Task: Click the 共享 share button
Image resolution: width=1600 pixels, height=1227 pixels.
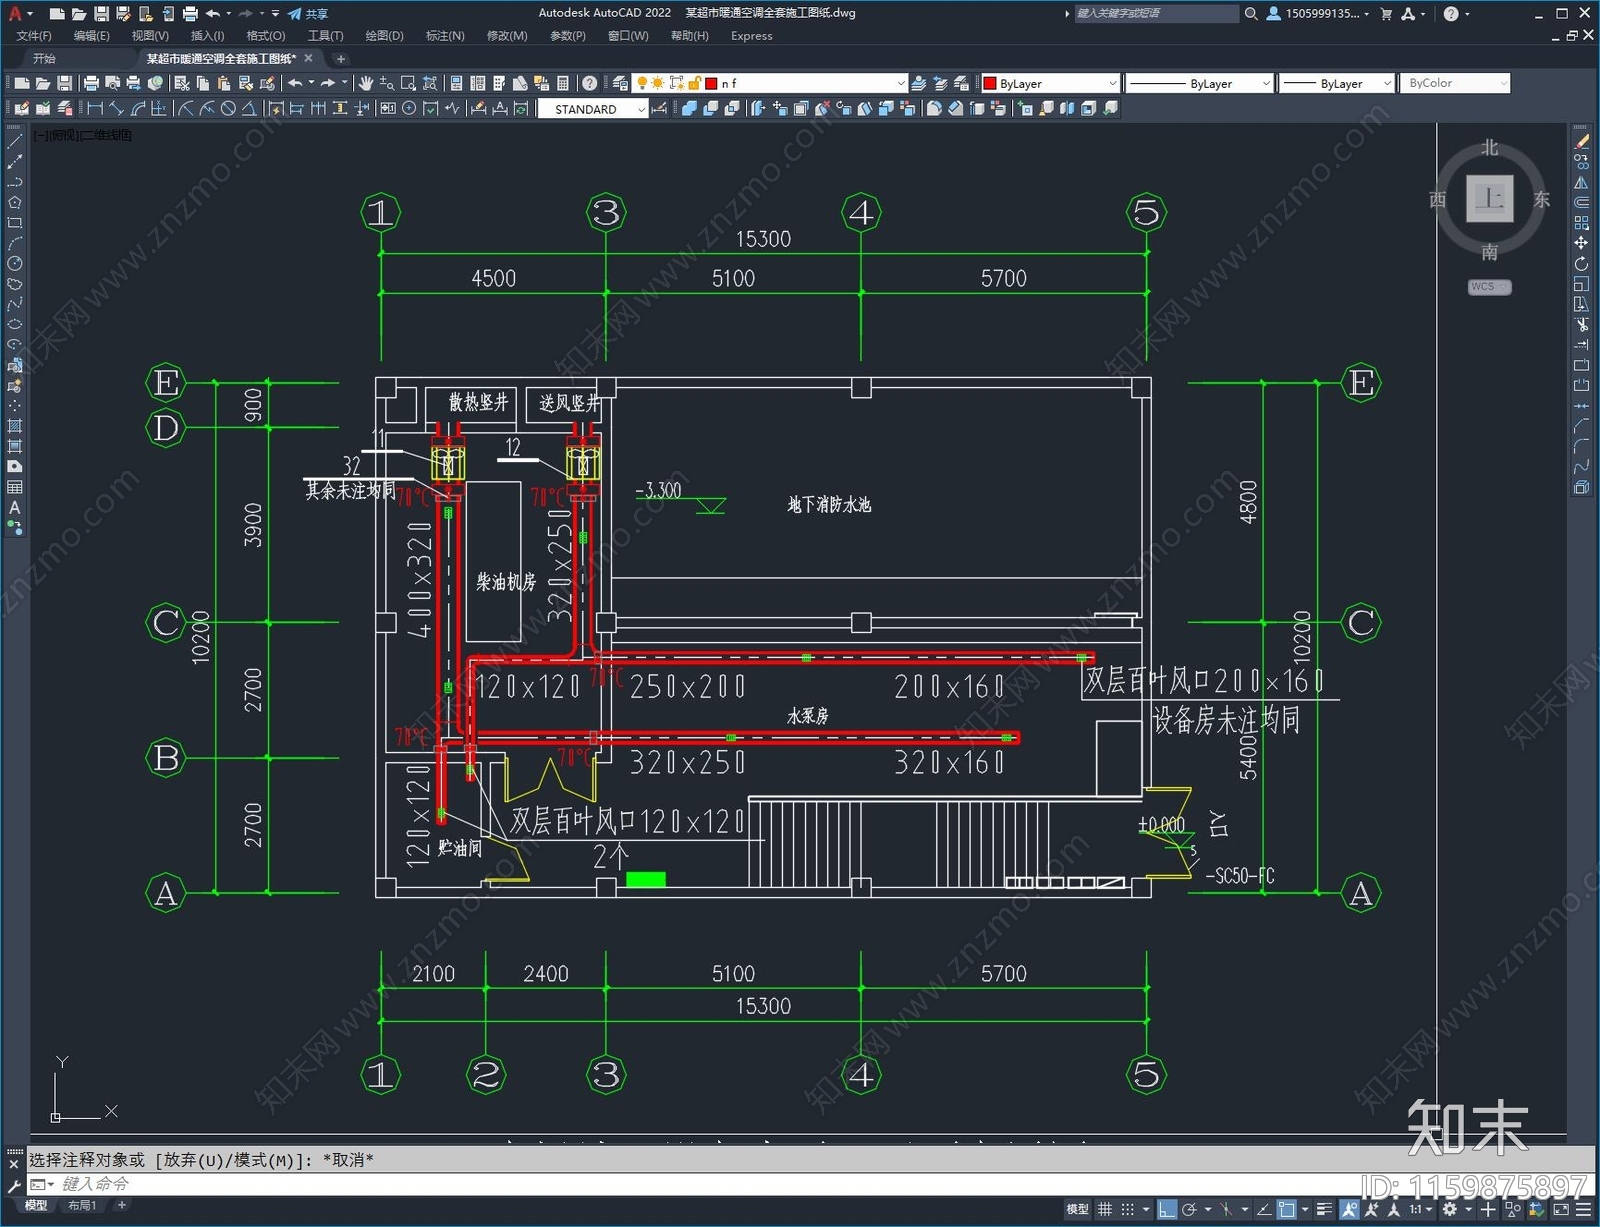Action: [308, 14]
